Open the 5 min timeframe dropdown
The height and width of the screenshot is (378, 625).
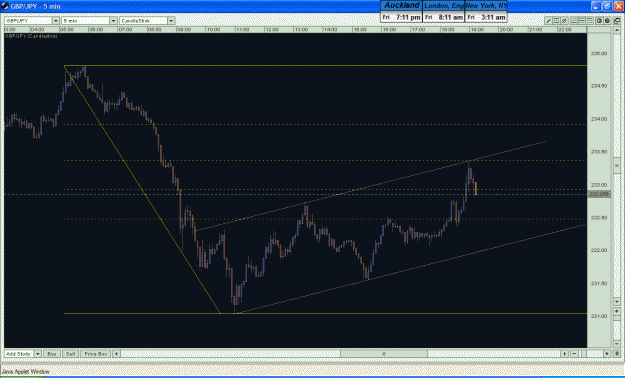click(x=113, y=21)
